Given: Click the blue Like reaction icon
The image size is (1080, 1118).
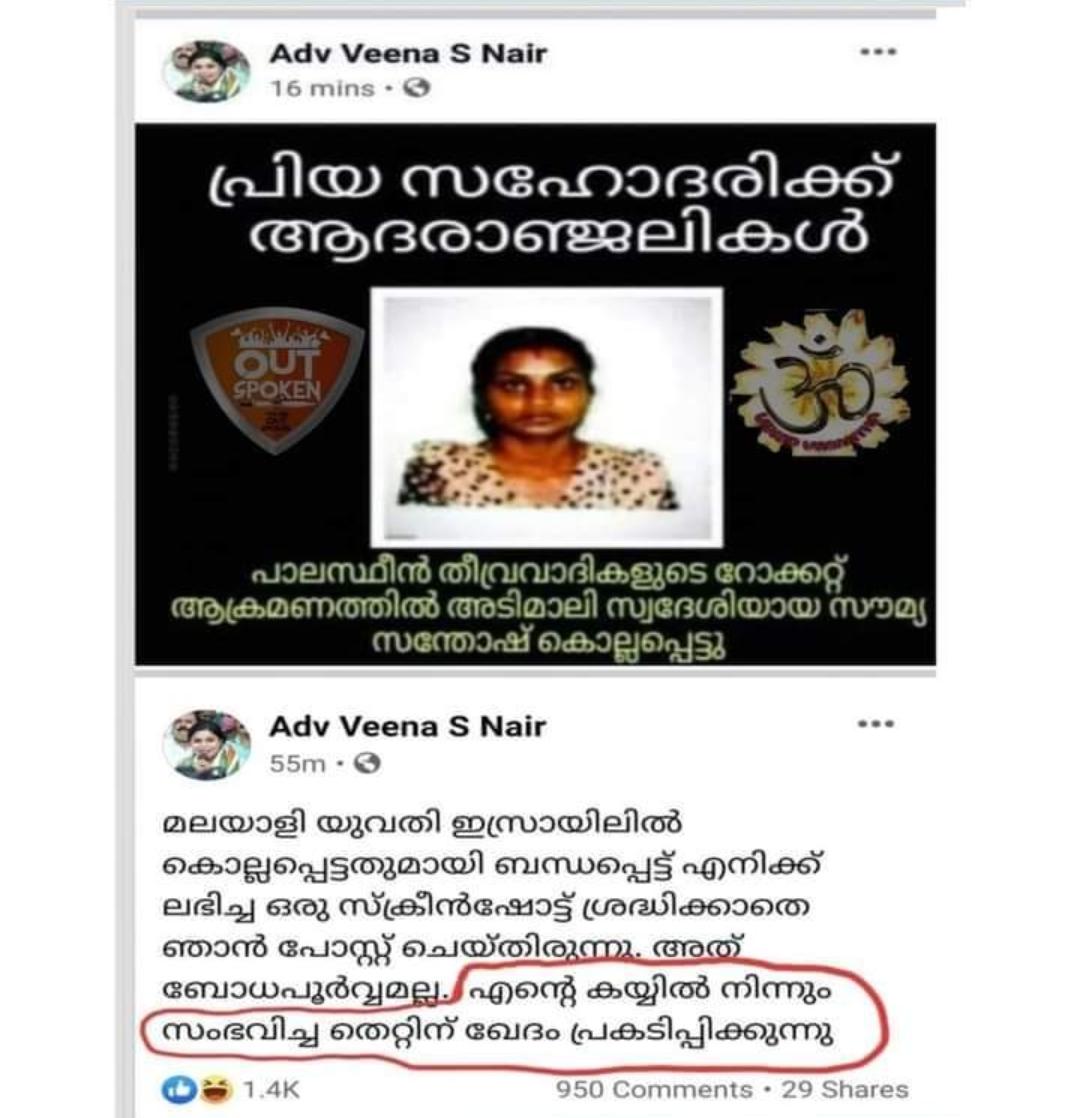Looking at the screenshot, I should [x=178, y=1088].
